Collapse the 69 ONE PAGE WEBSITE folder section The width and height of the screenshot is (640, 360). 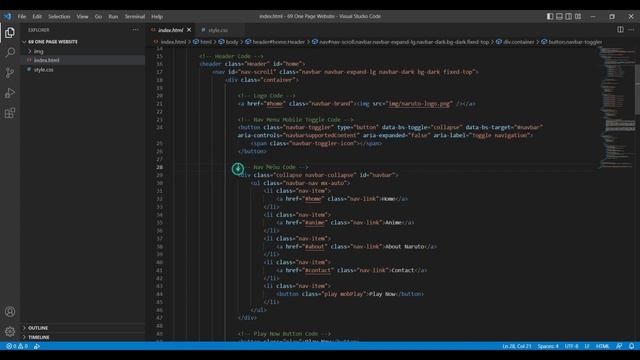52,42
